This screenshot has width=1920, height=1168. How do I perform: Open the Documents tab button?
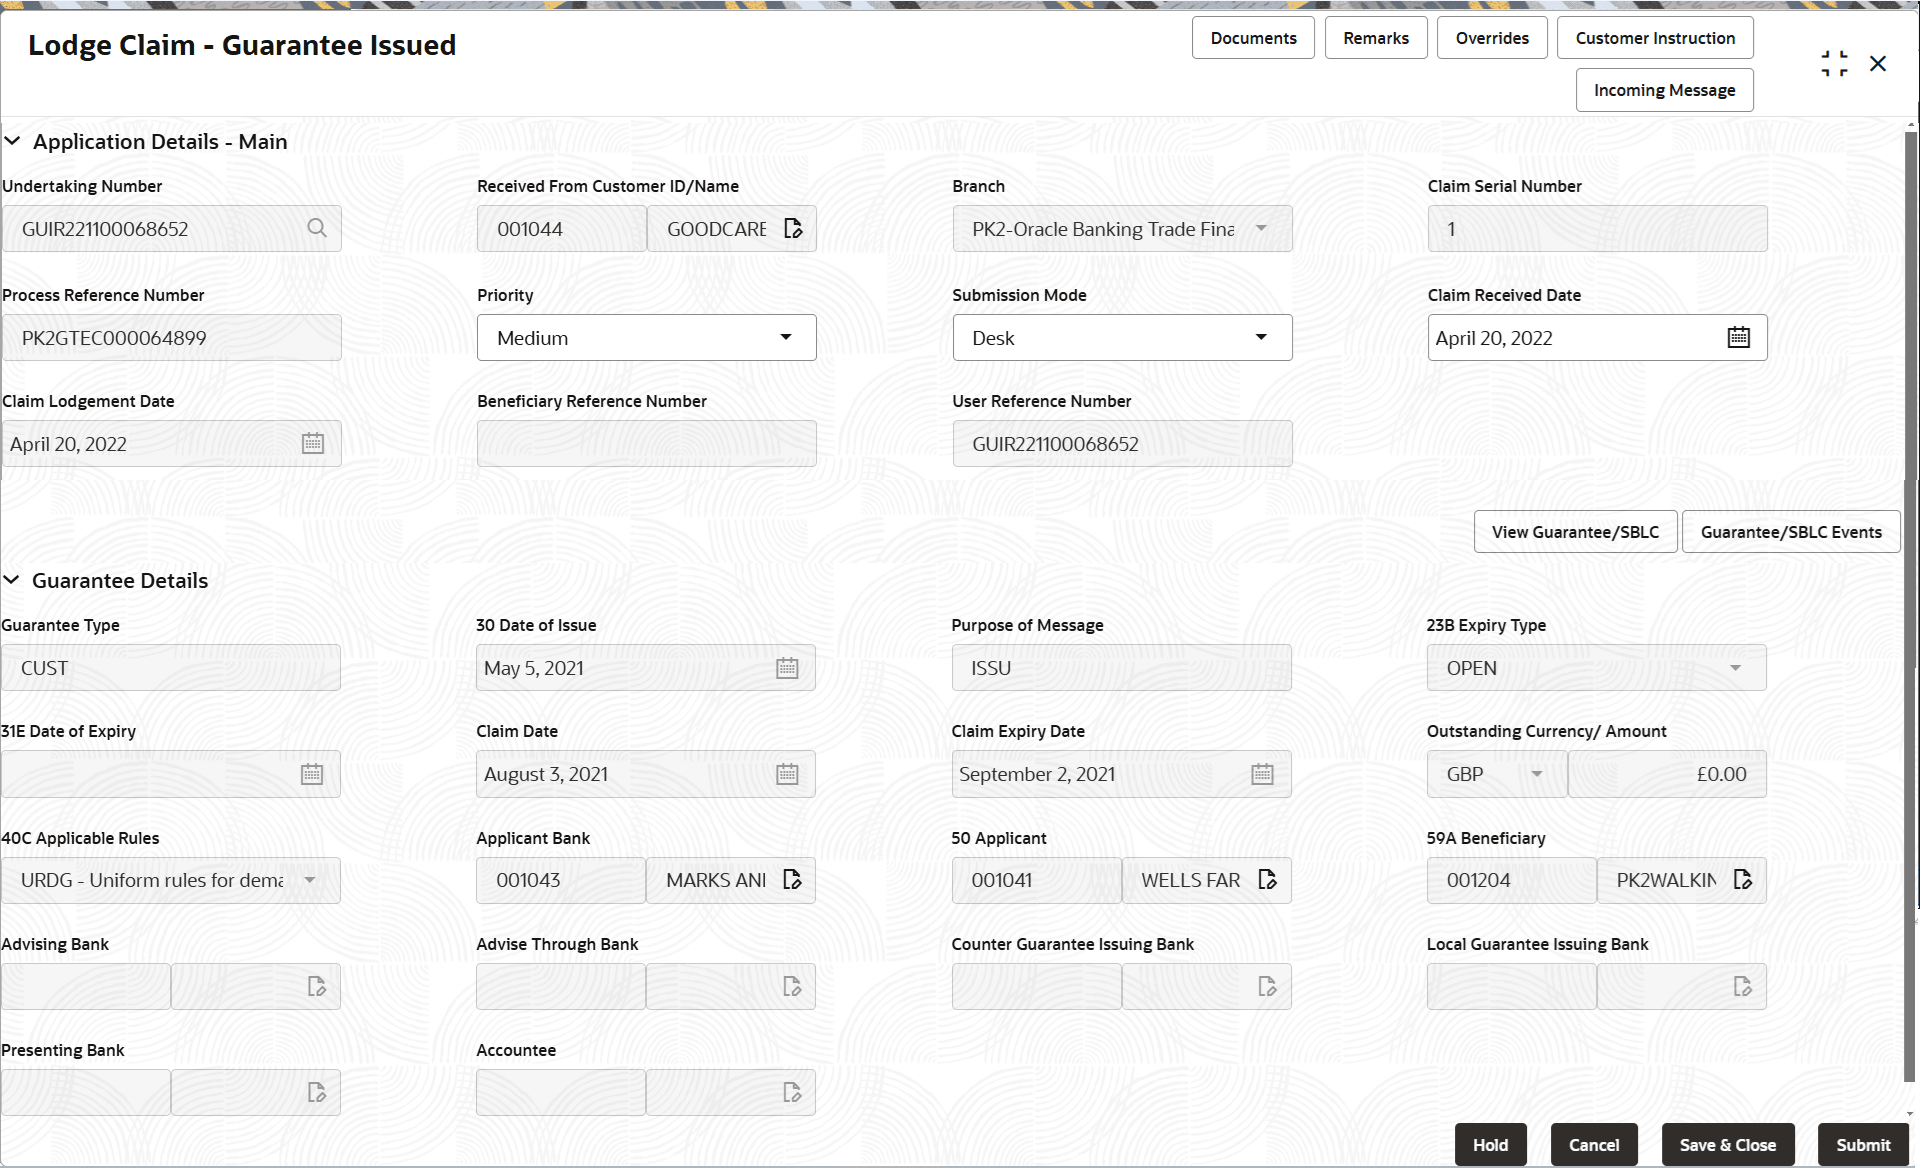[x=1253, y=38]
